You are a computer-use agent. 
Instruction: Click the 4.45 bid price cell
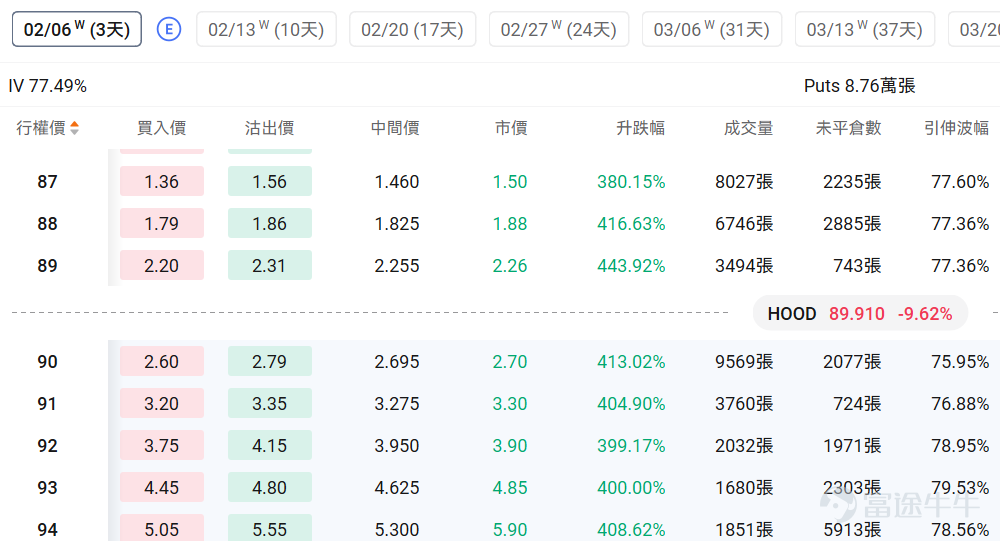[162, 487]
